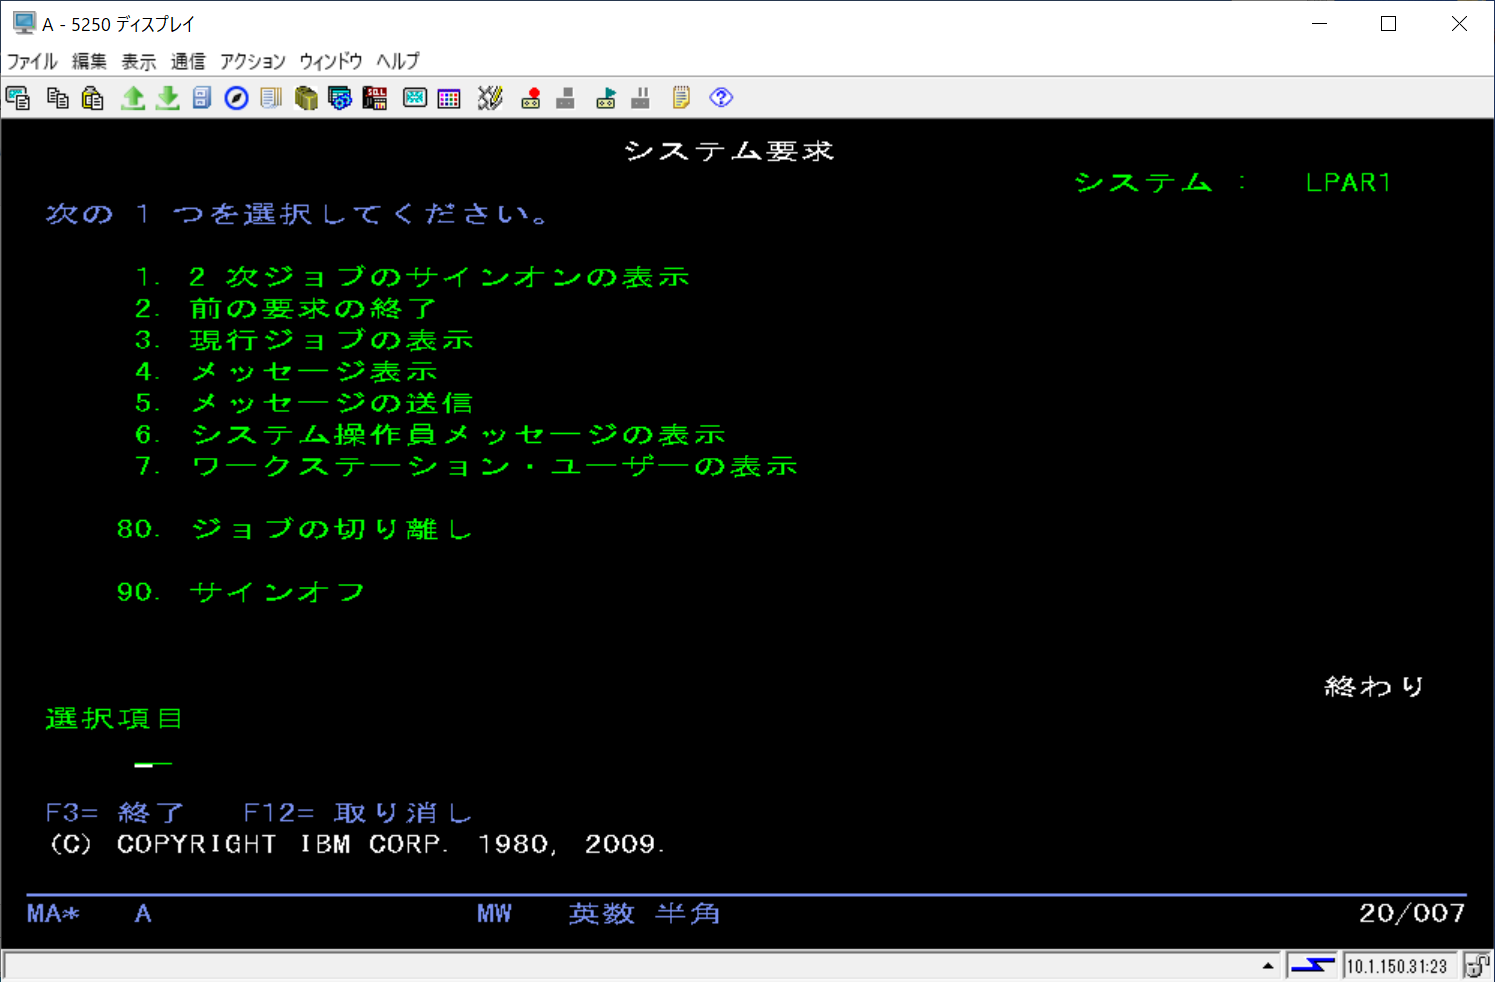Click option 6 システム操作員メッセージの表示
This screenshot has width=1495, height=982.
(x=431, y=435)
